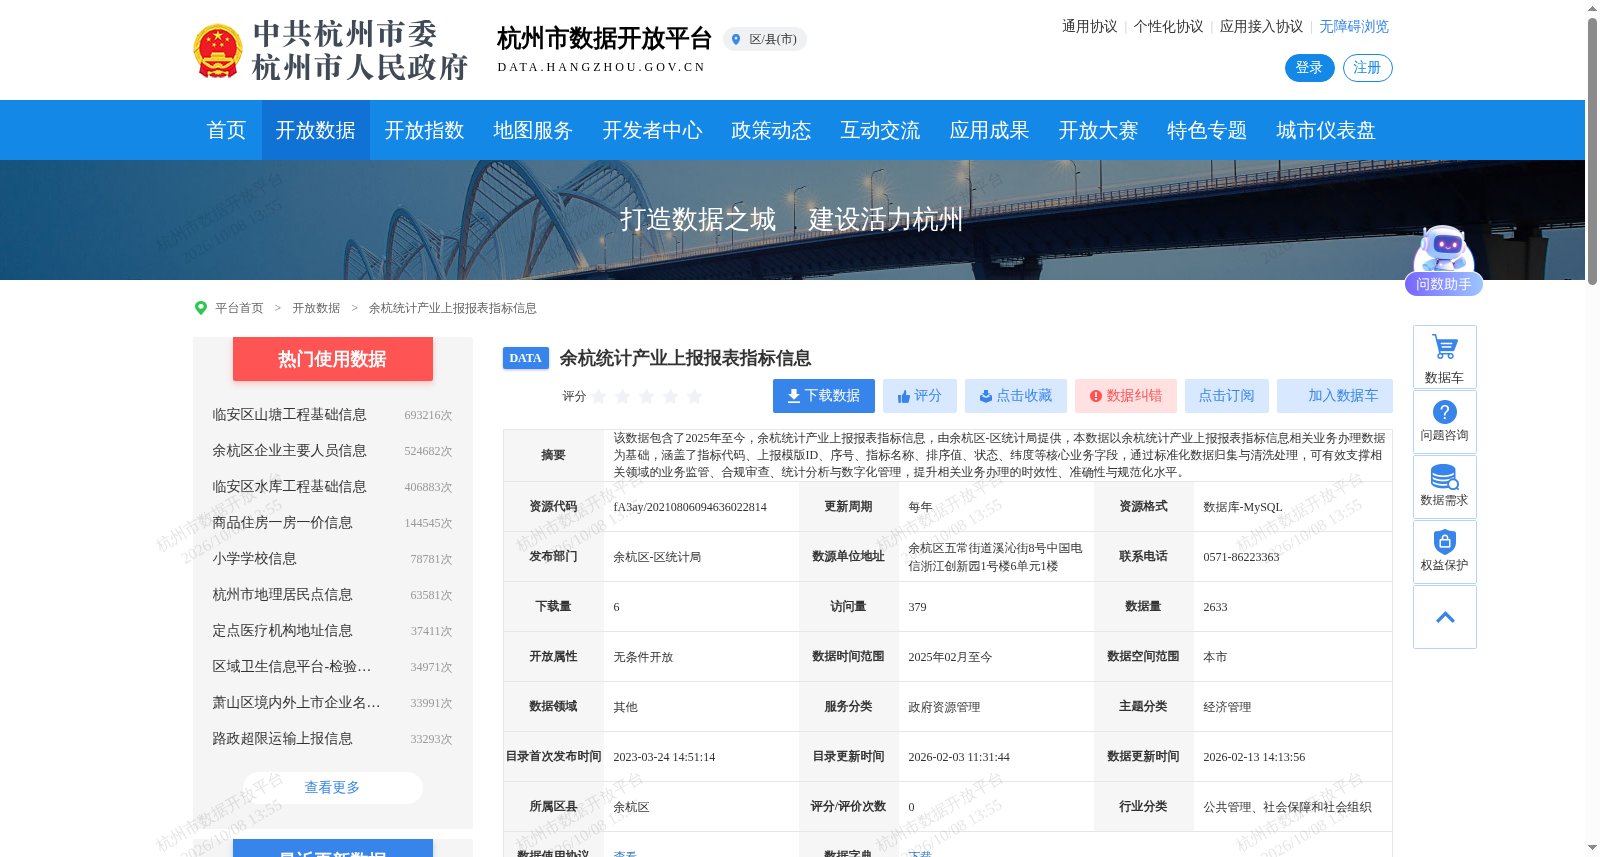Enable 无障碍浏览 accessibility browsing

click(x=1354, y=27)
